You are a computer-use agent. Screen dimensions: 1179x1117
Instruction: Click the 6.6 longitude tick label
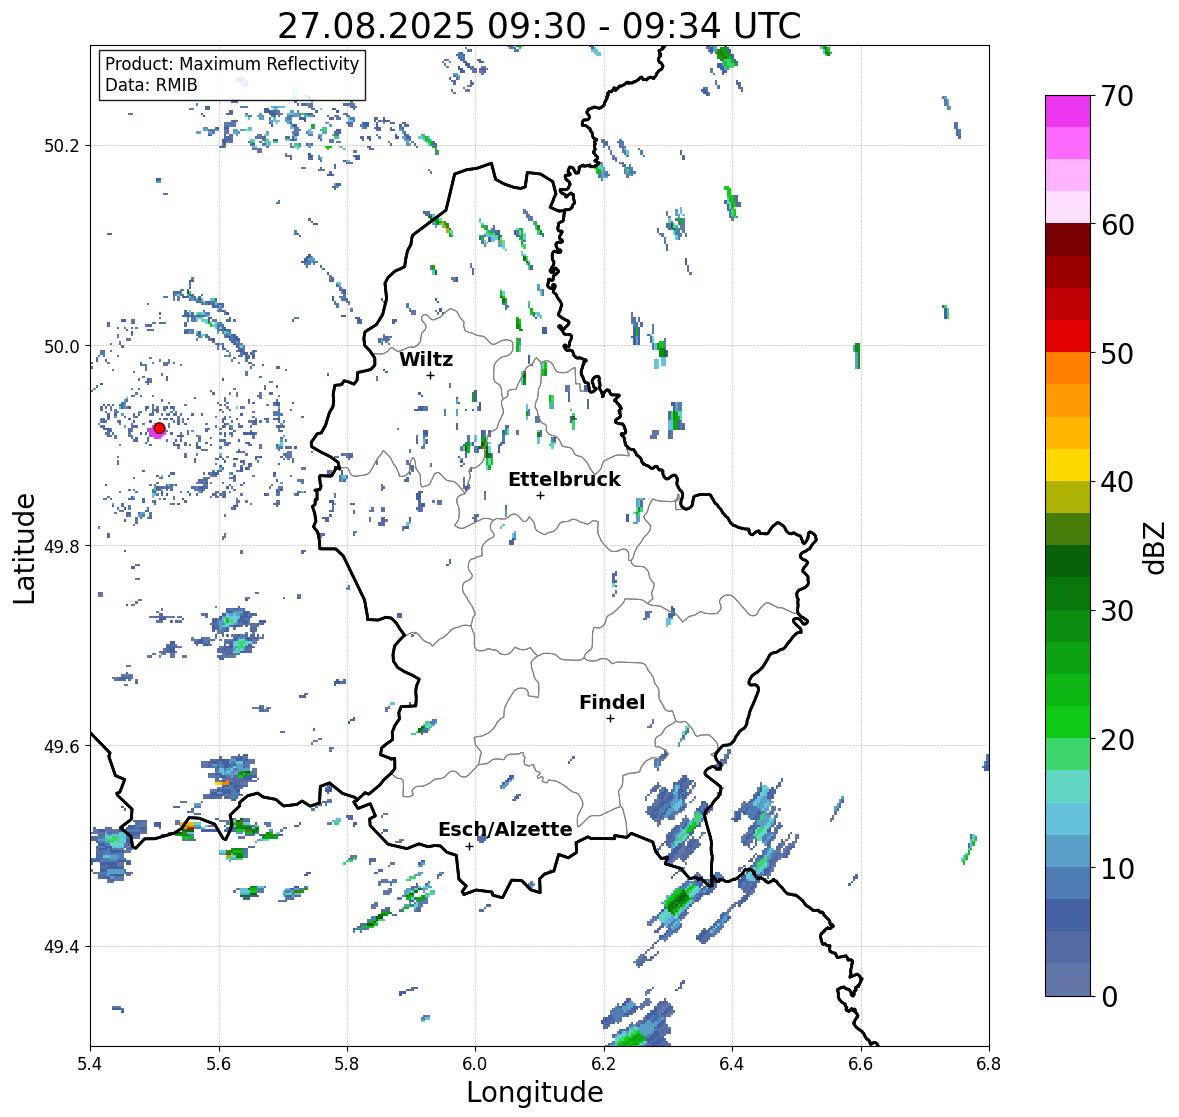coord(861,1064)
